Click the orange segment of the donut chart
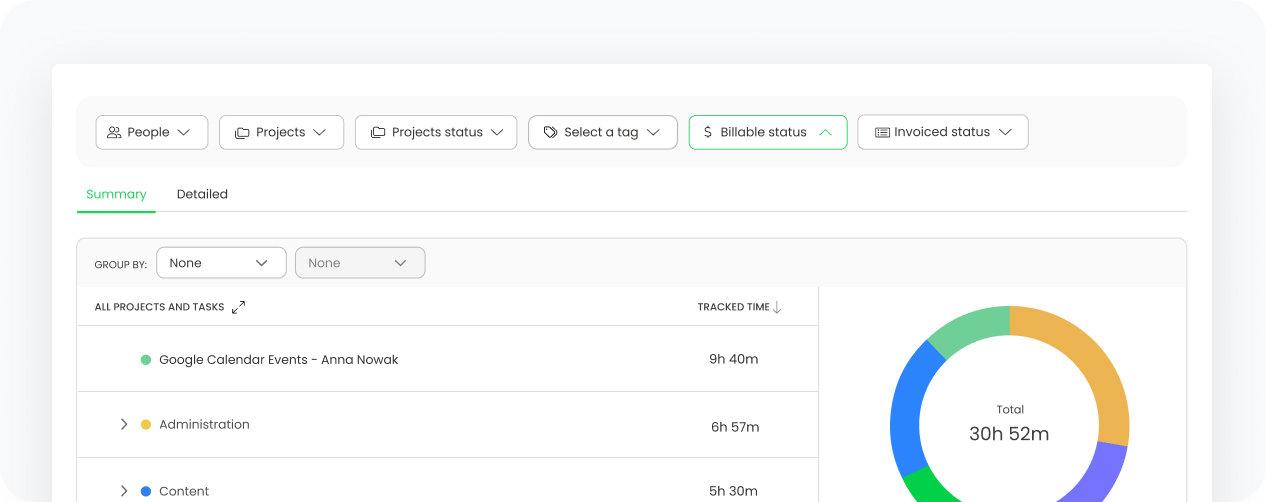Image resolution: width=1266 pixels, height=502 pixels. click(x=1093, y=365)
